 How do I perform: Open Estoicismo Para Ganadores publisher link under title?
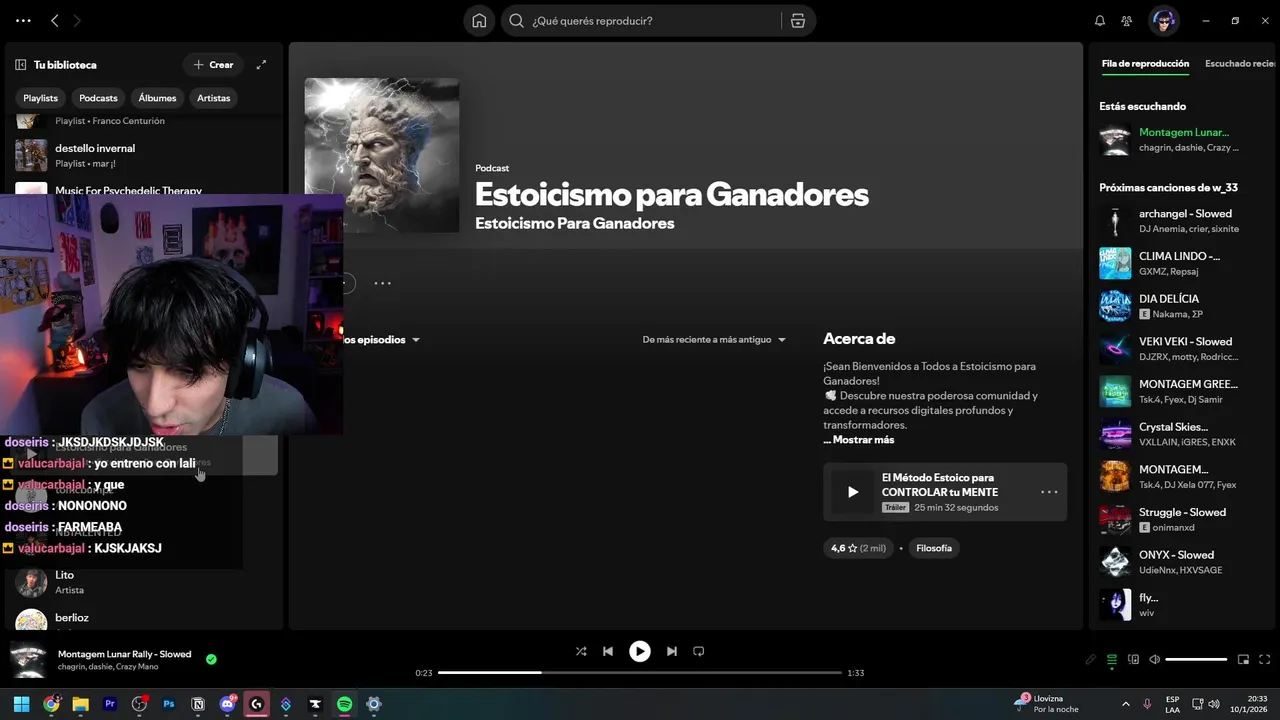[574, 223]
